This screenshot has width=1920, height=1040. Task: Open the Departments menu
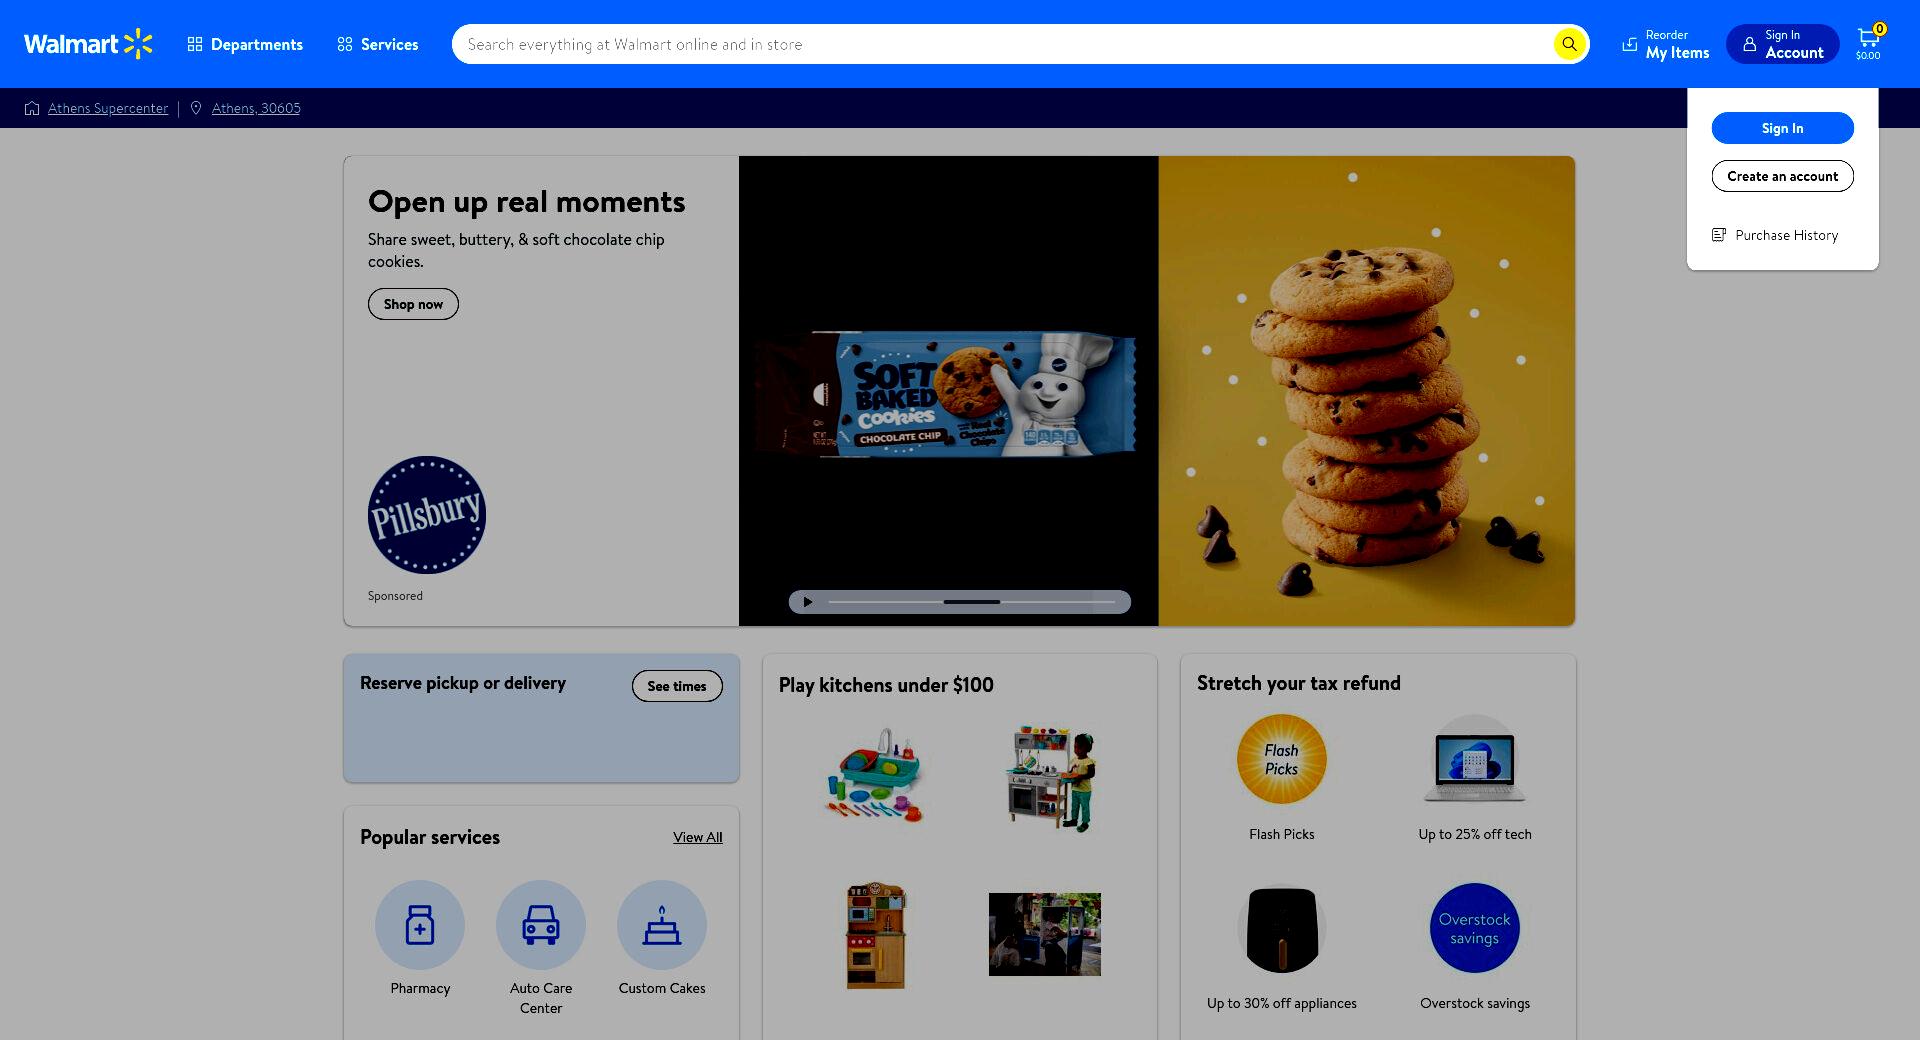click(245, 44)
